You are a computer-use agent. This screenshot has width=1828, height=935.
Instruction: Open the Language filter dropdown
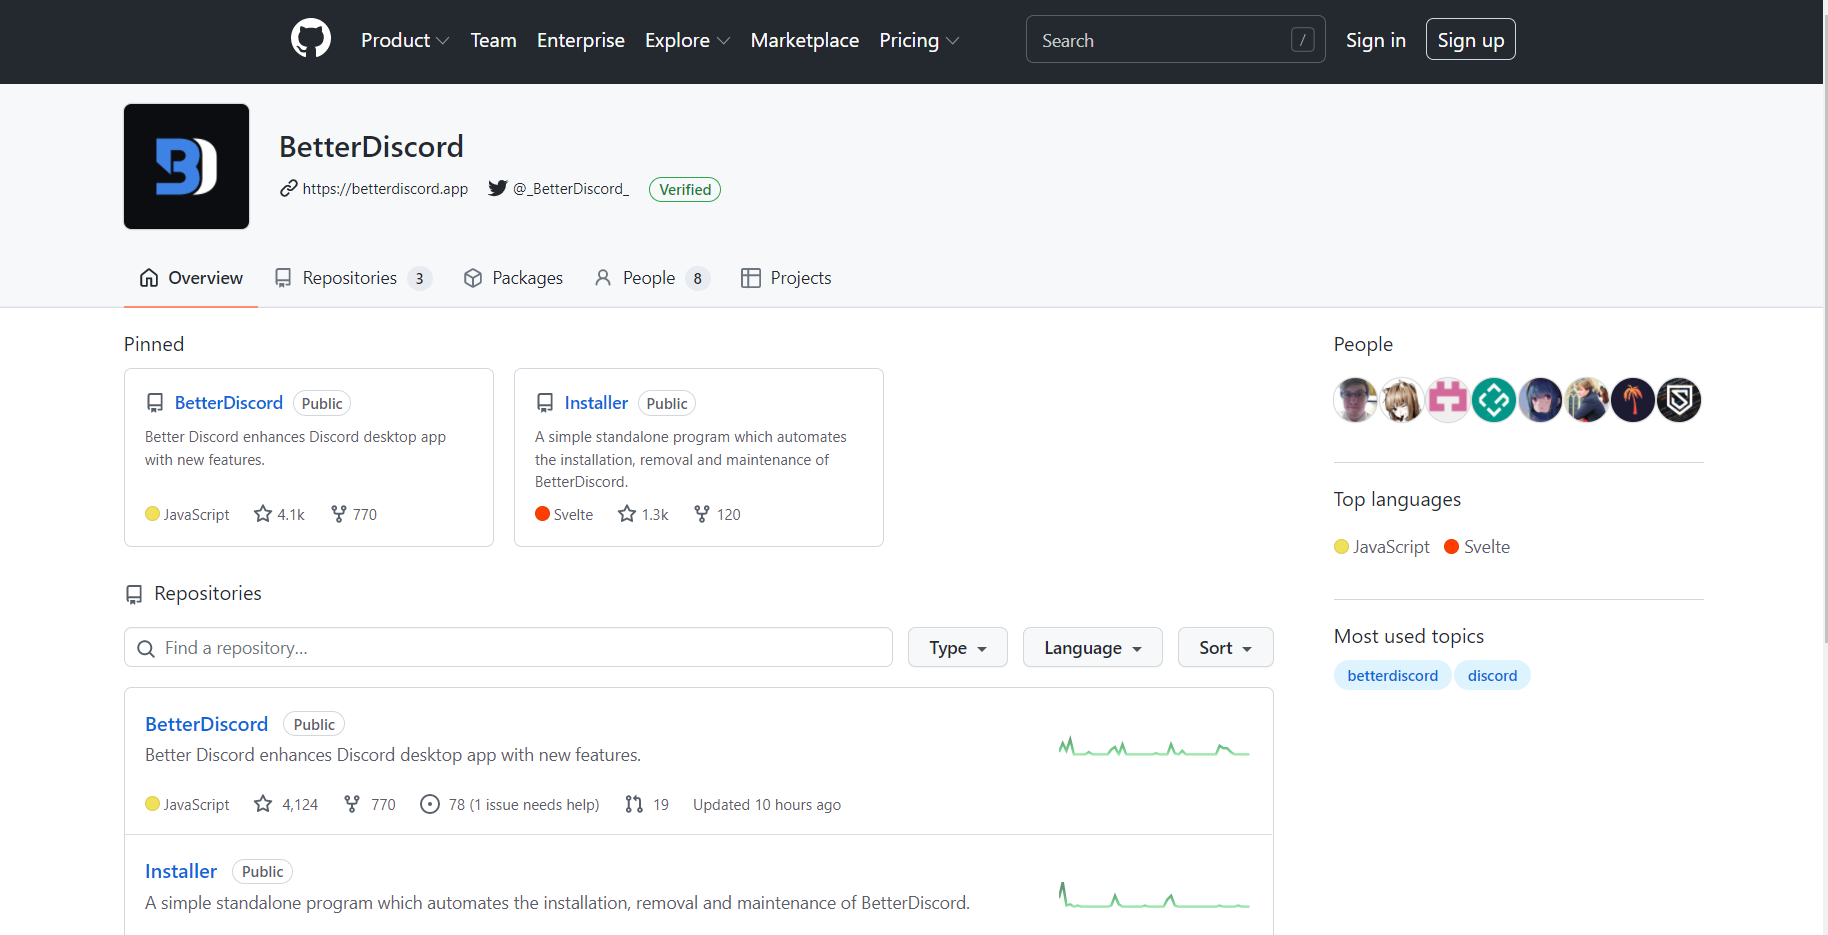pos(1091,647)
